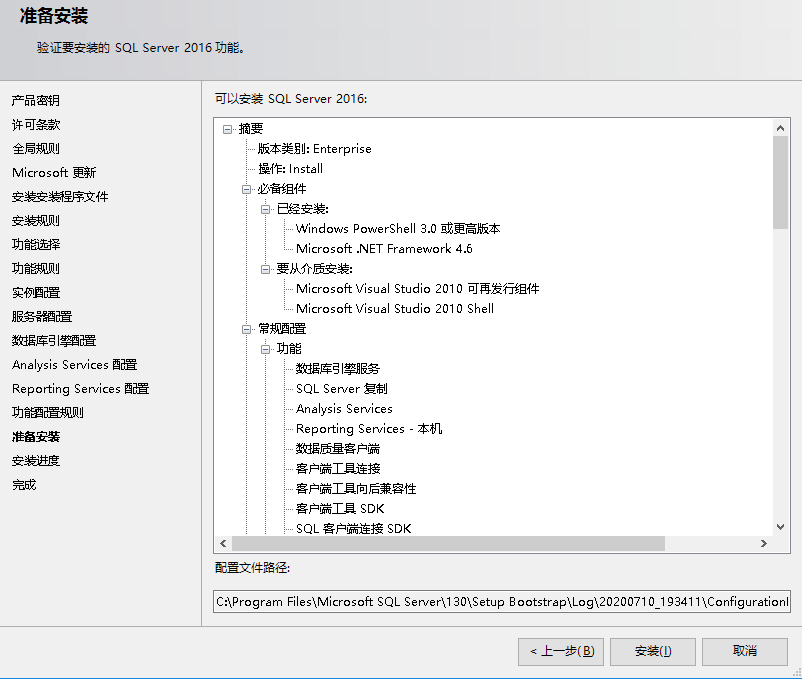Select 产品密钥 step in sidebar
The width and height of the screenshot is (802, 679).
[x=36, y=101]
